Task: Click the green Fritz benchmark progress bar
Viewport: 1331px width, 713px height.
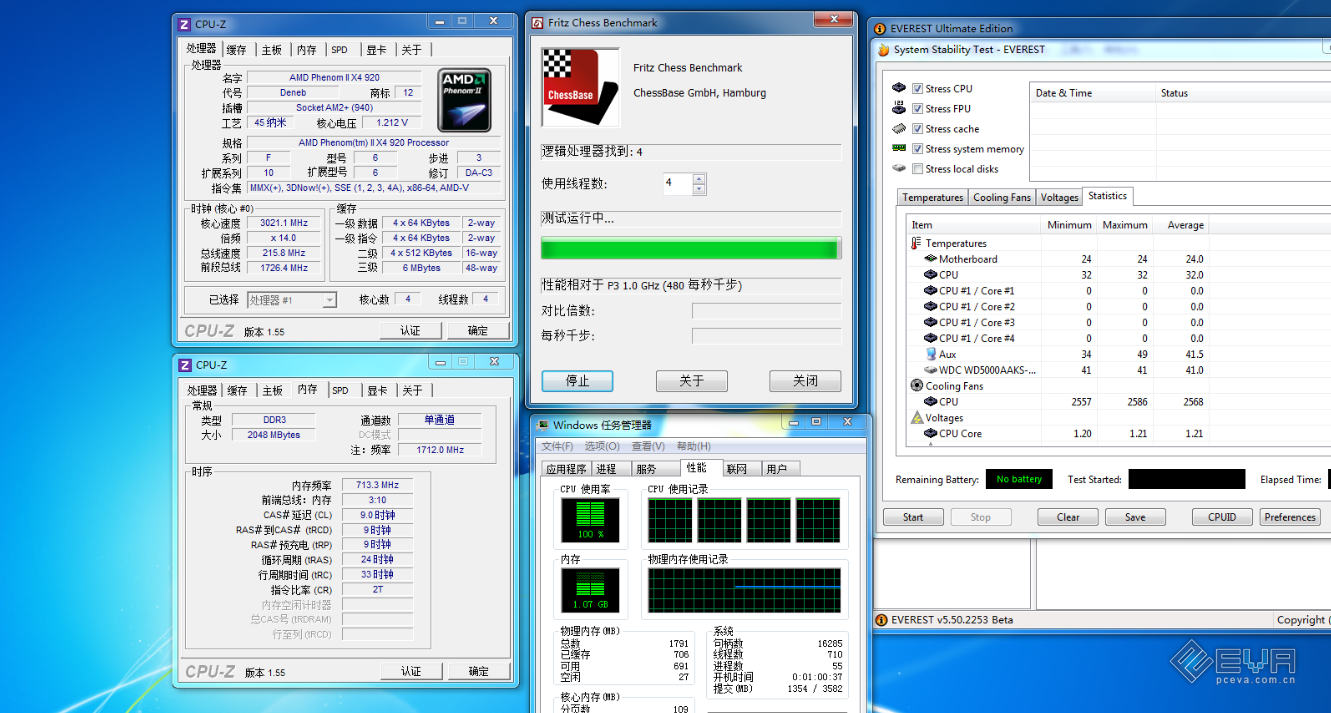Action: point(691,248)
